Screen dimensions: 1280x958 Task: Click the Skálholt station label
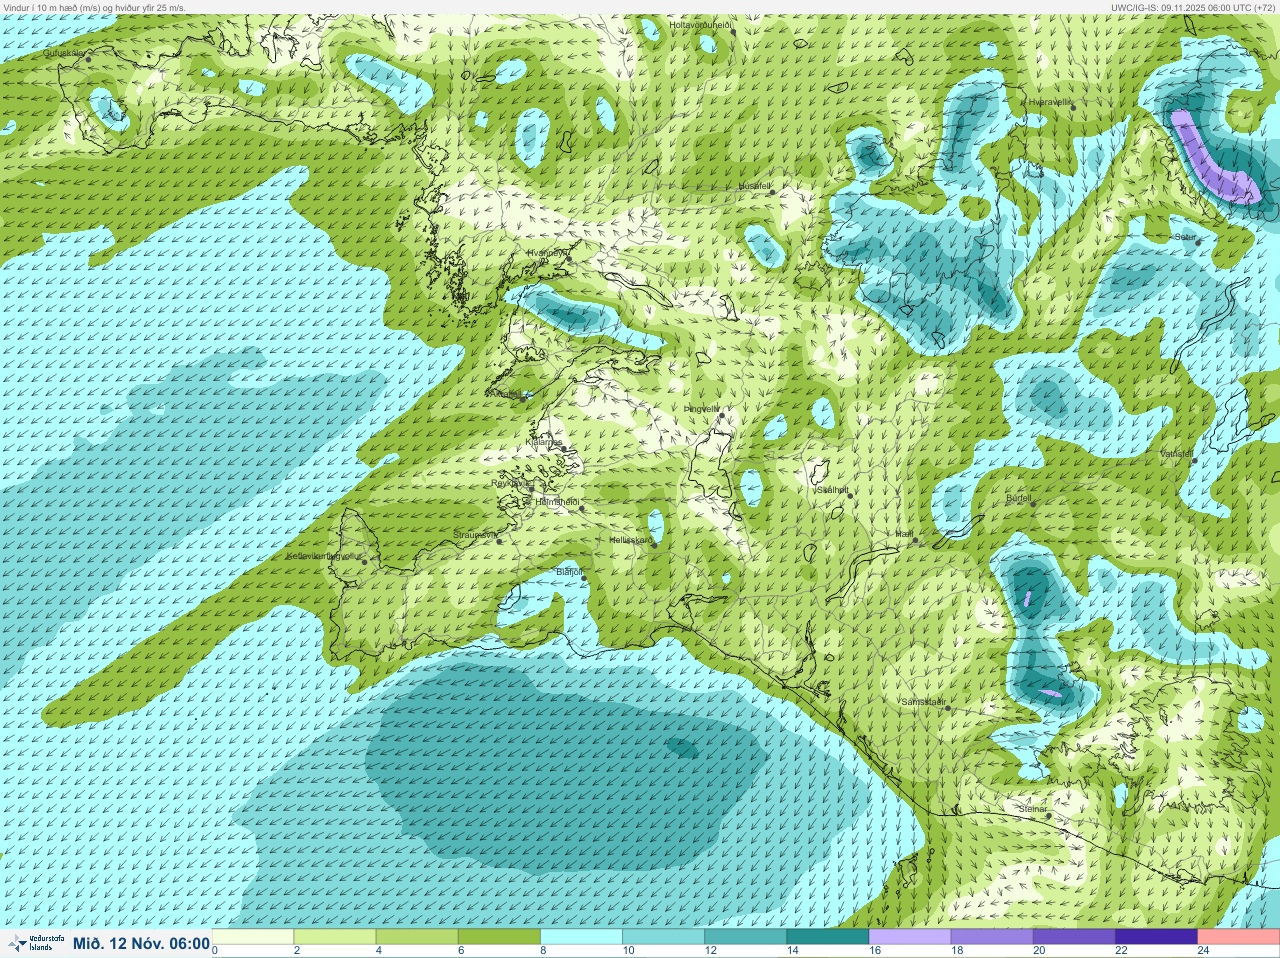click(832, 490)
